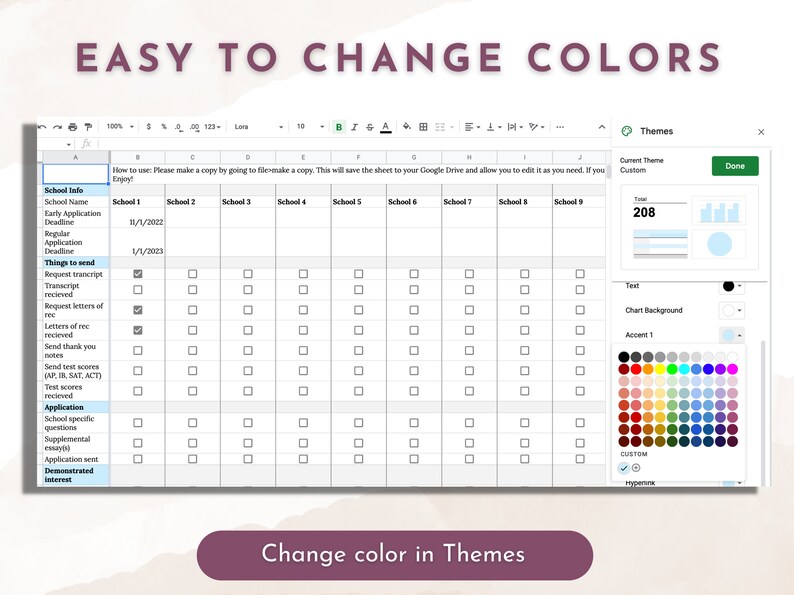This screenshot has height=595, width=794.
Task: Add a custom color with plus button
Action: coord(637,468)
